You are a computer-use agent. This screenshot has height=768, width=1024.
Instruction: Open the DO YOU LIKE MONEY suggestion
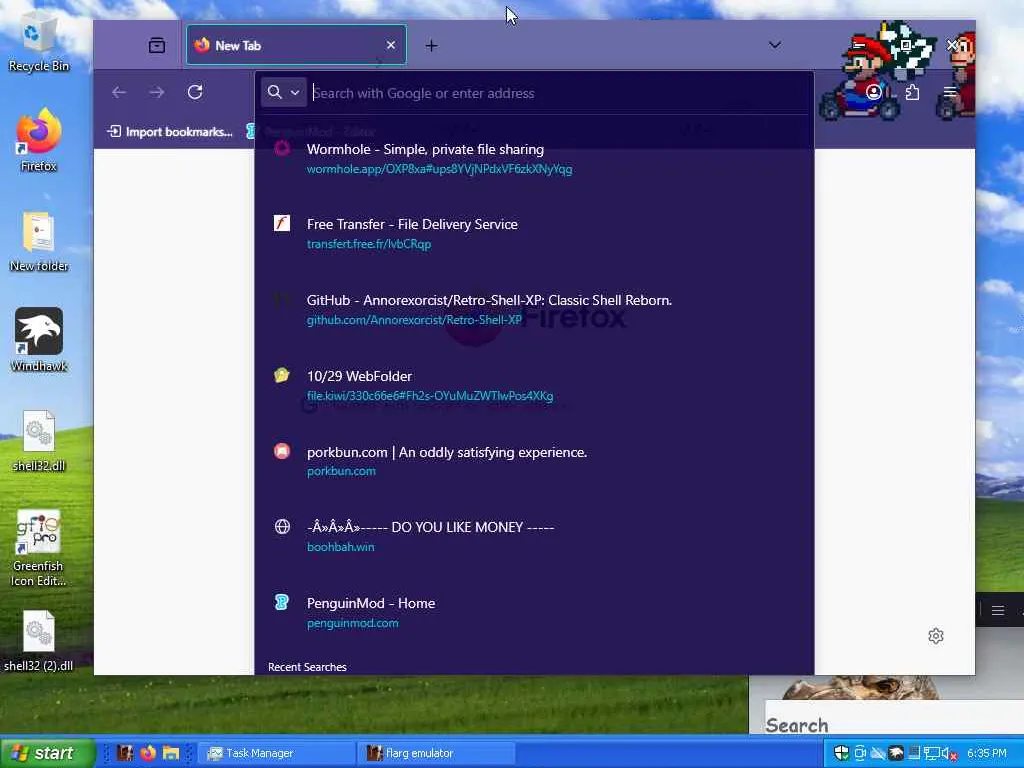tap(430, 527)
